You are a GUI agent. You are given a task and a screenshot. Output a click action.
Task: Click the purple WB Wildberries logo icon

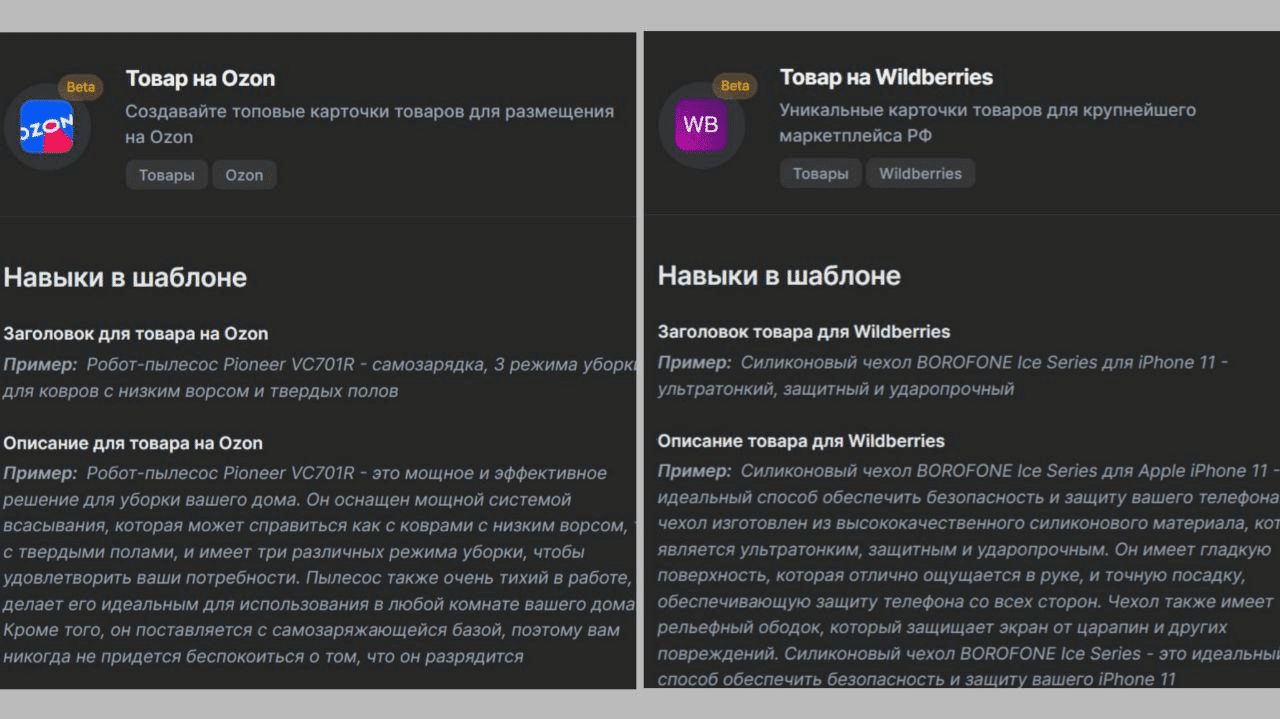click(700, 125)
